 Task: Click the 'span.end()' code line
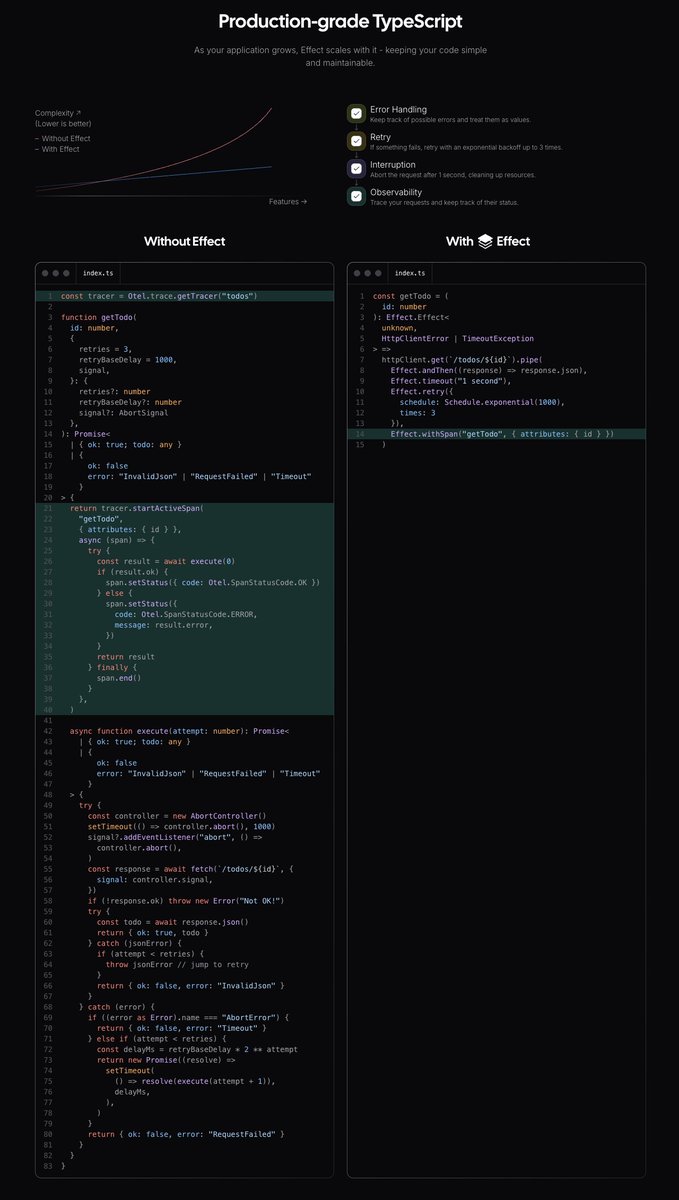[119, 677]
